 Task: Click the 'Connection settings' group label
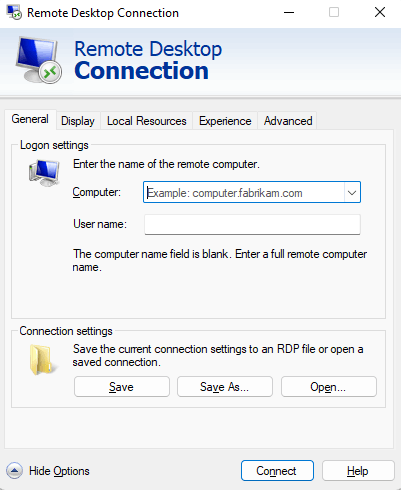66,331
